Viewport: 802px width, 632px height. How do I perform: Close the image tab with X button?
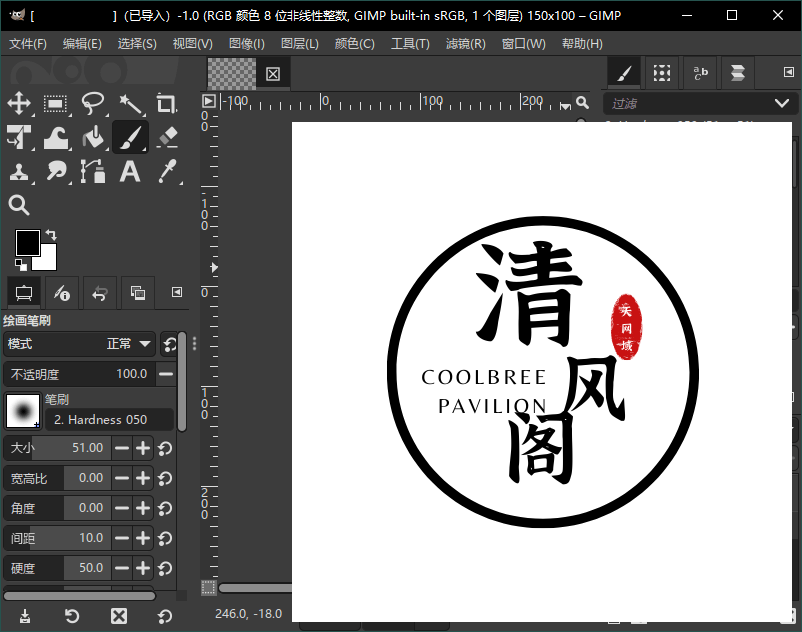(x=273, y=74)
